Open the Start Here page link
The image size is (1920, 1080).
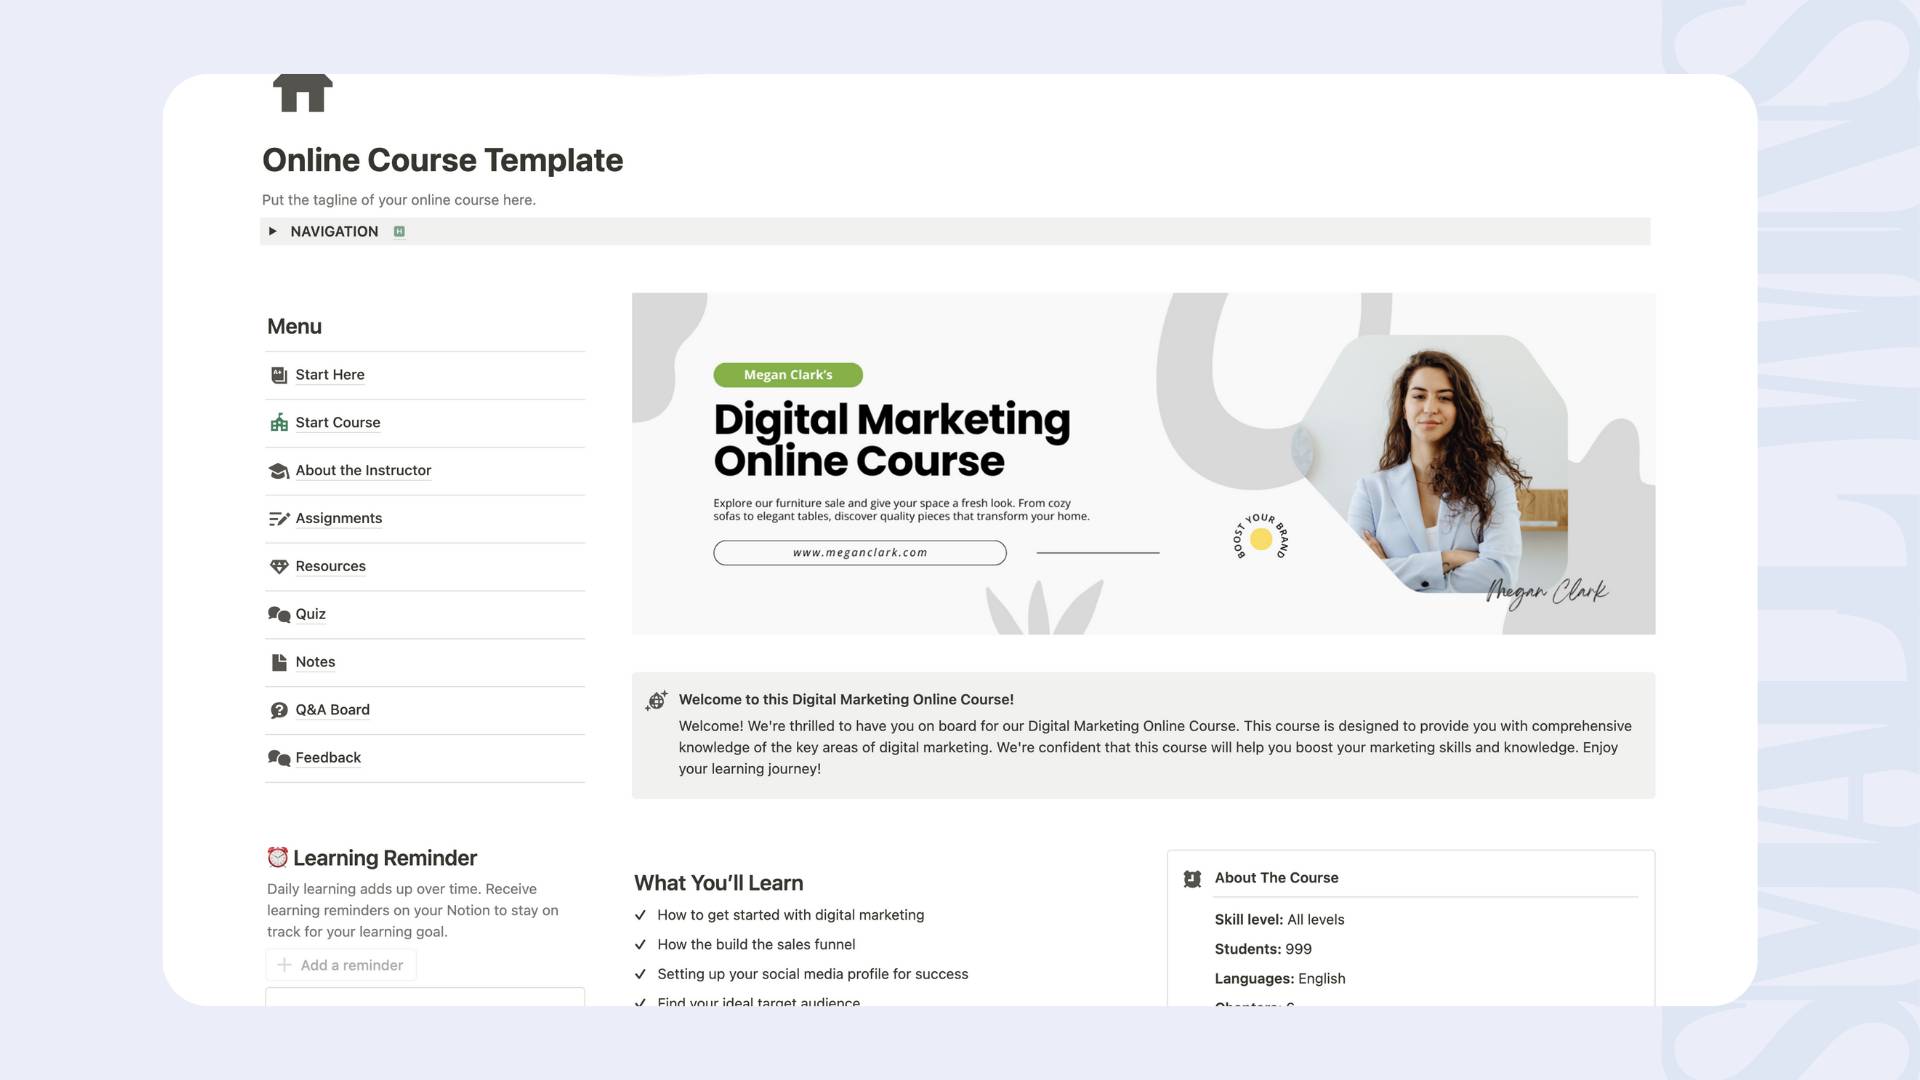point(330,375)
